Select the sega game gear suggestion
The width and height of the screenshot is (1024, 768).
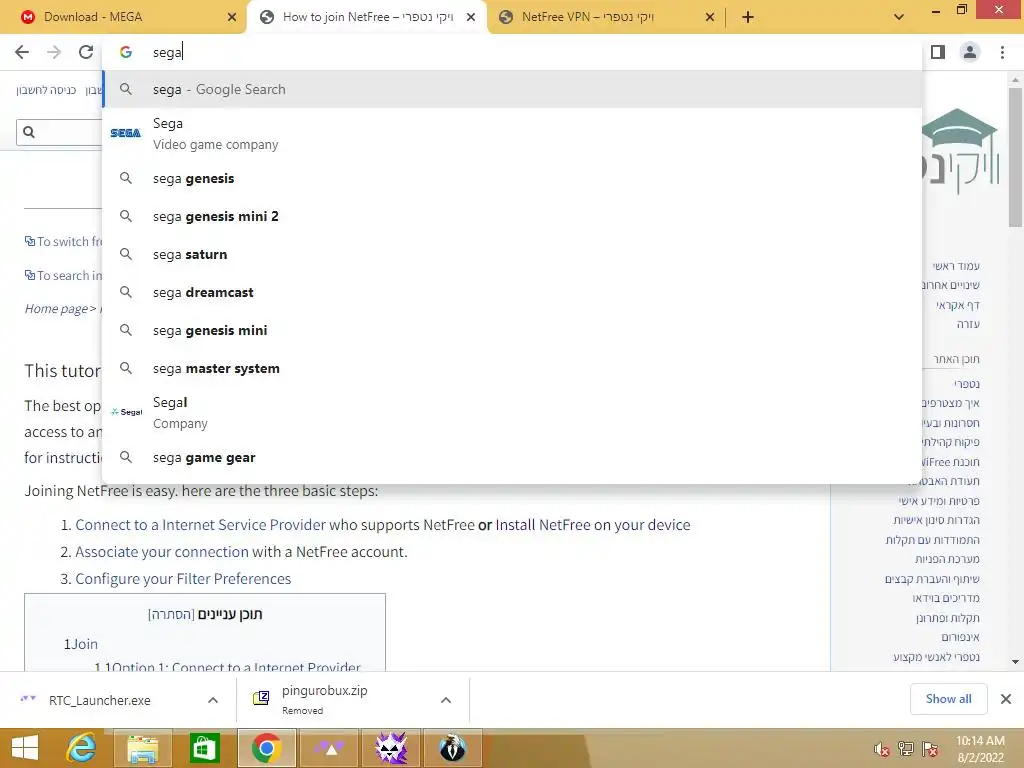tap(513, 457)
